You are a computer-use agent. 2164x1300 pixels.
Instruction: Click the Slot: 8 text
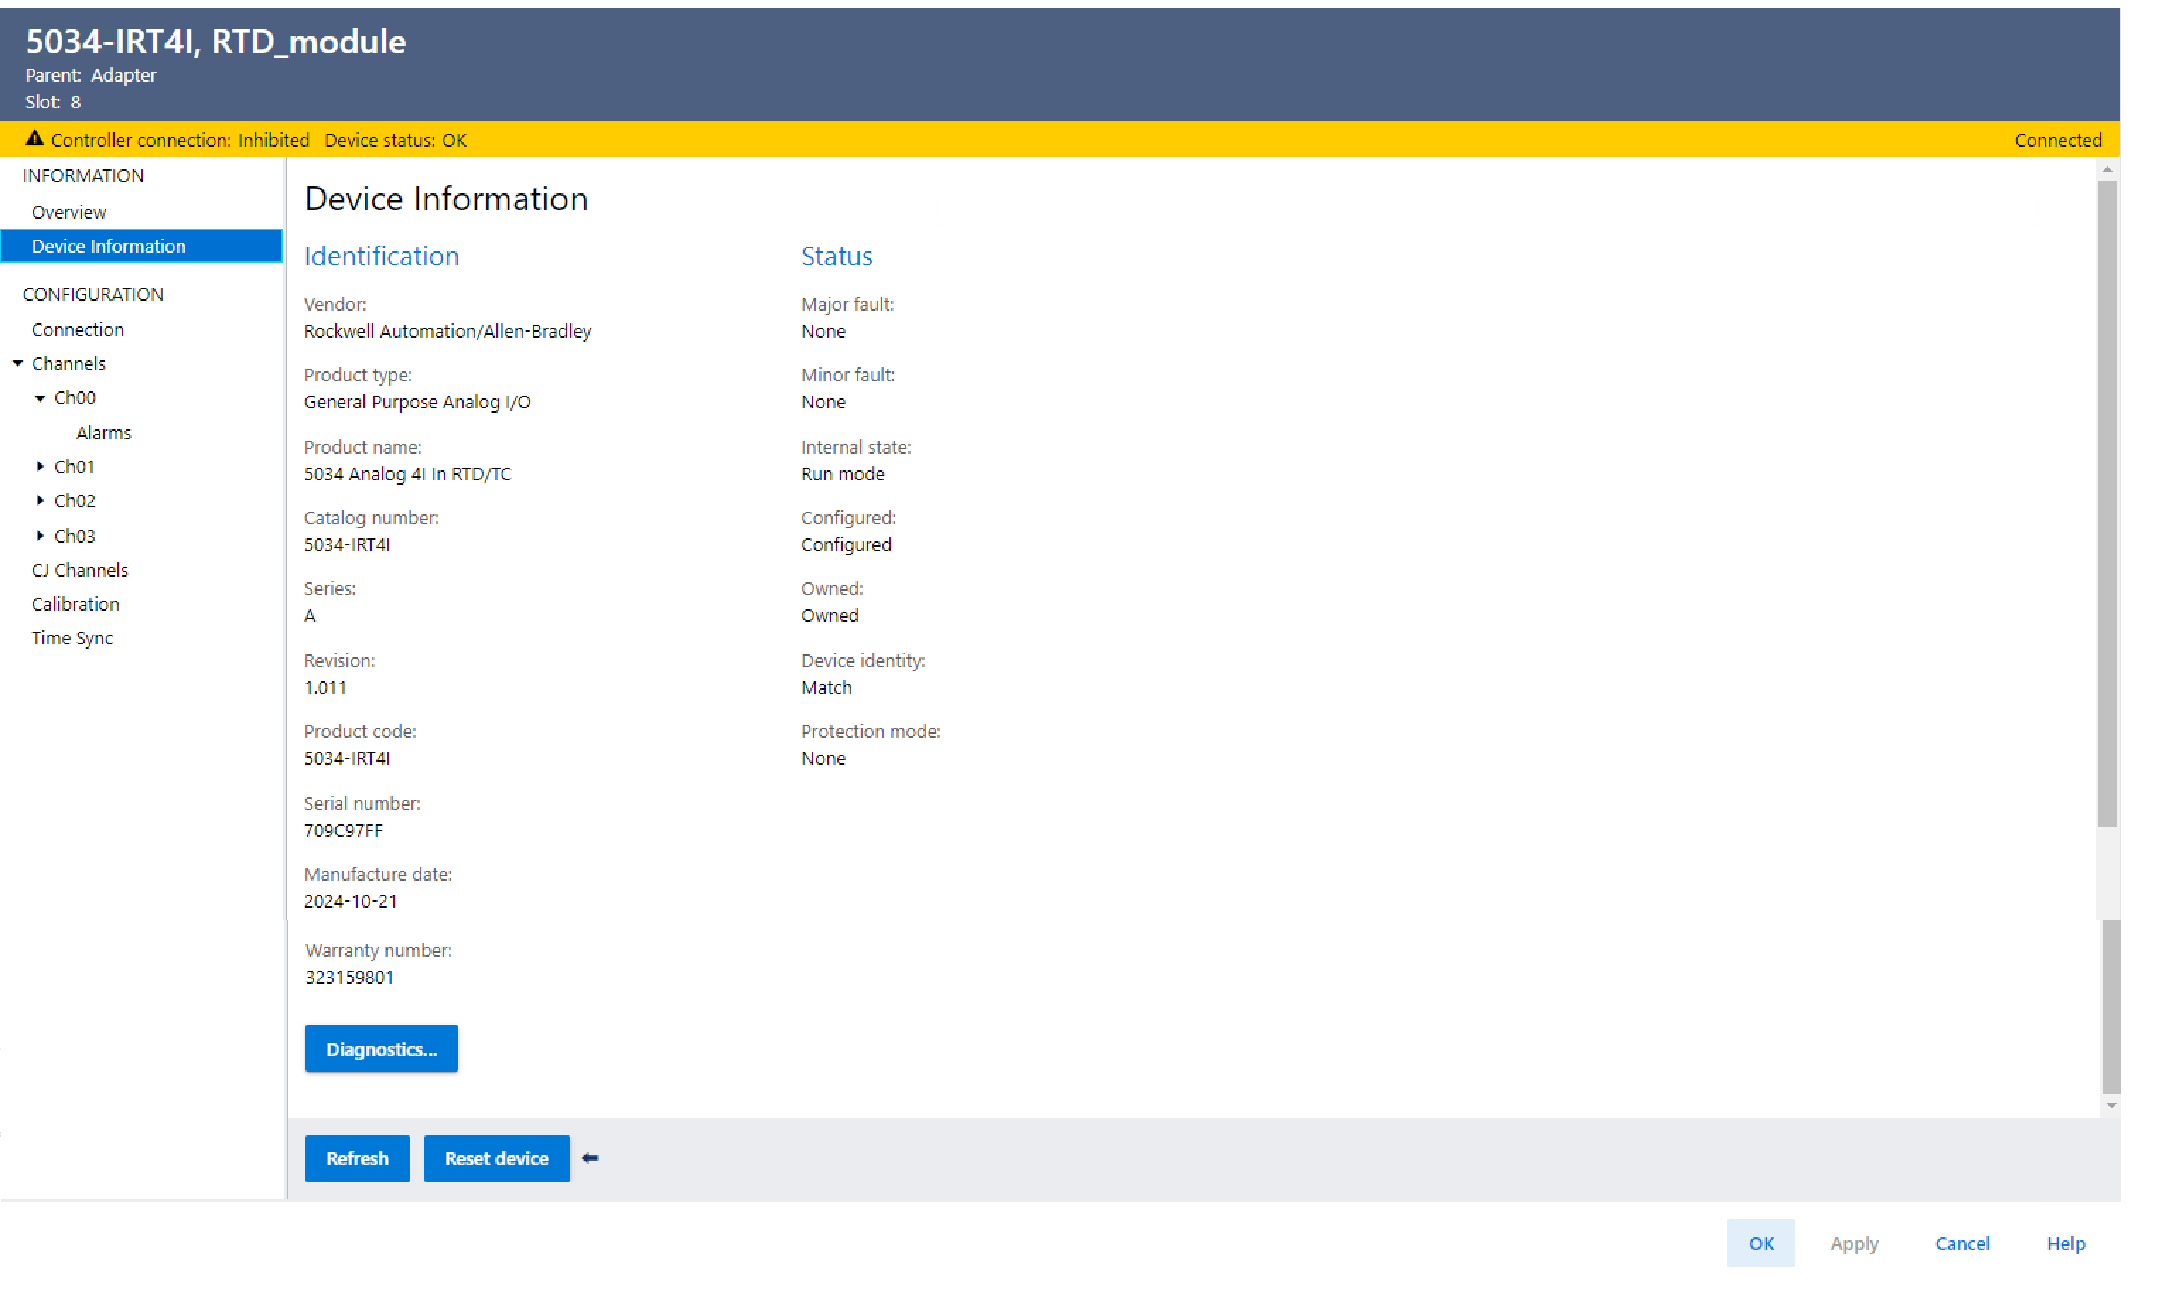(x=53, y=101)
